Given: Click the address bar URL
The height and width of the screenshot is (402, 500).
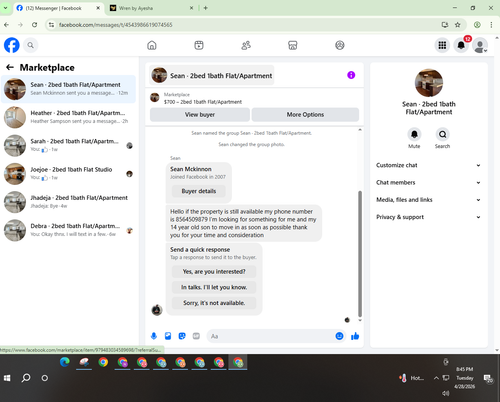Looking at the screenshot, I should [x=116, y=25].
